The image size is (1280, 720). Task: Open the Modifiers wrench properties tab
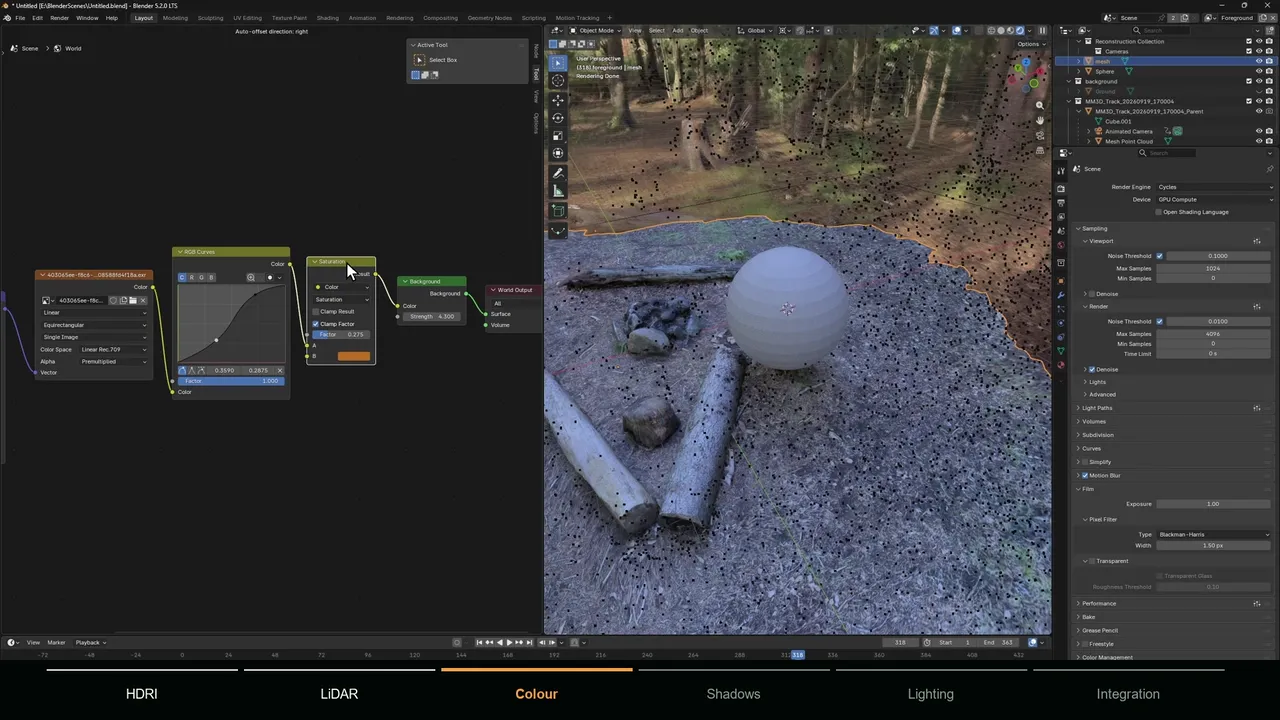click(1061, 295)
